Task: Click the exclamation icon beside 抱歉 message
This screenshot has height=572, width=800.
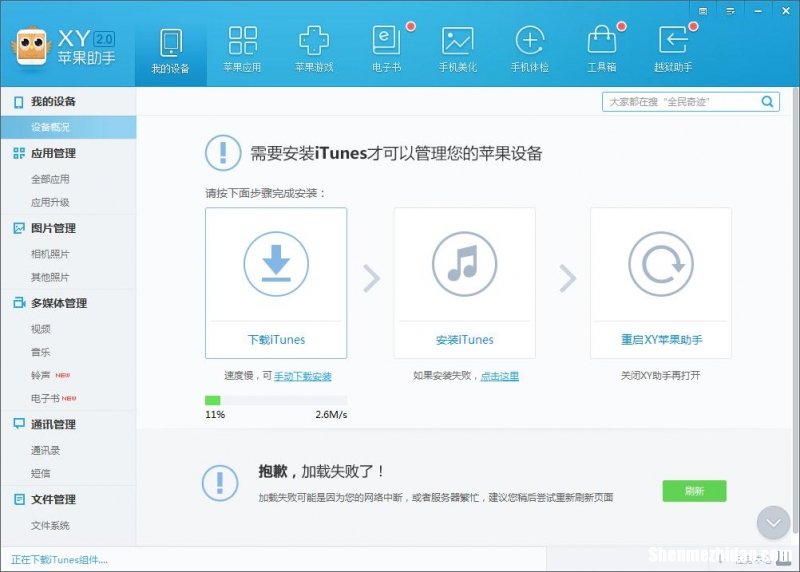Action: pos(220,482)
